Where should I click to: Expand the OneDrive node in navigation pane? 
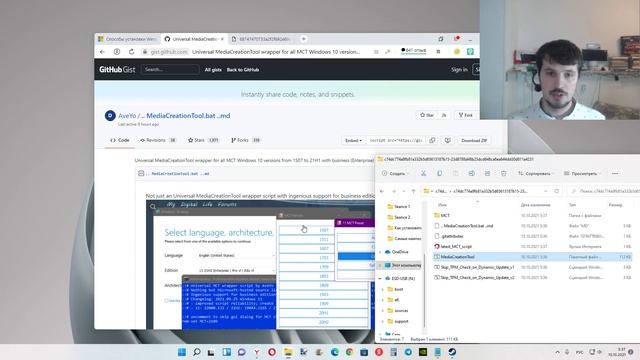(x=380, y=252)
